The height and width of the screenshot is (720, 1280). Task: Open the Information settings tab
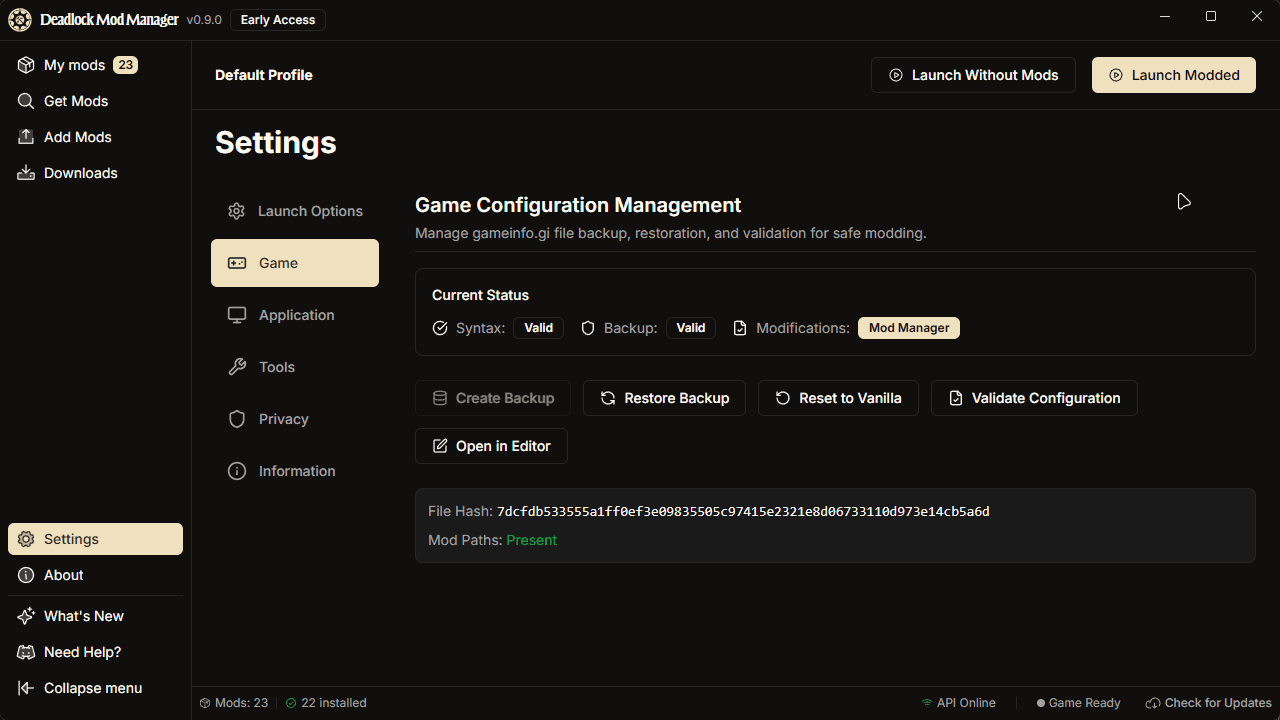(296, 471)
